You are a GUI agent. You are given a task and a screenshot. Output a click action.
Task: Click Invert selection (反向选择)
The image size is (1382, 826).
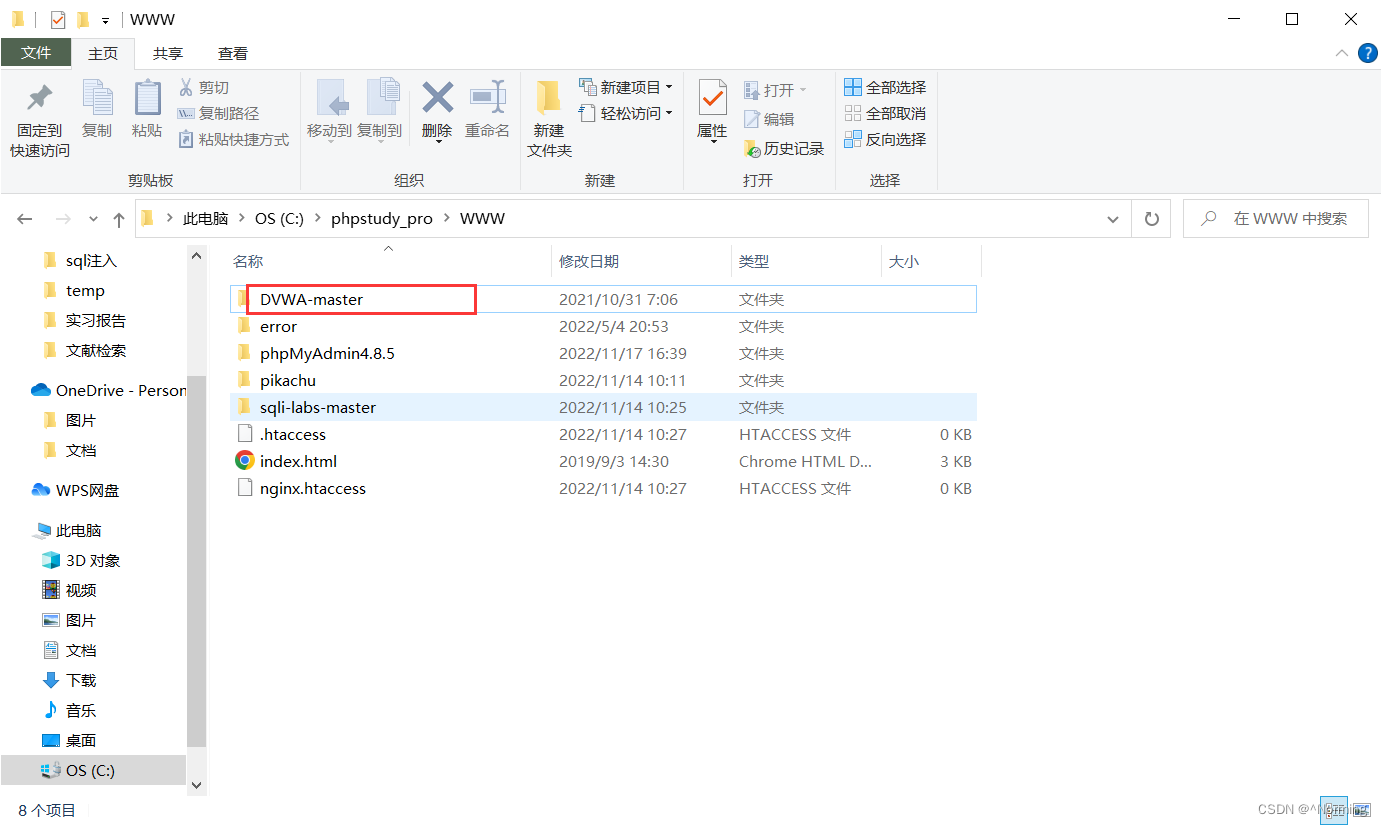pos(886,140)
